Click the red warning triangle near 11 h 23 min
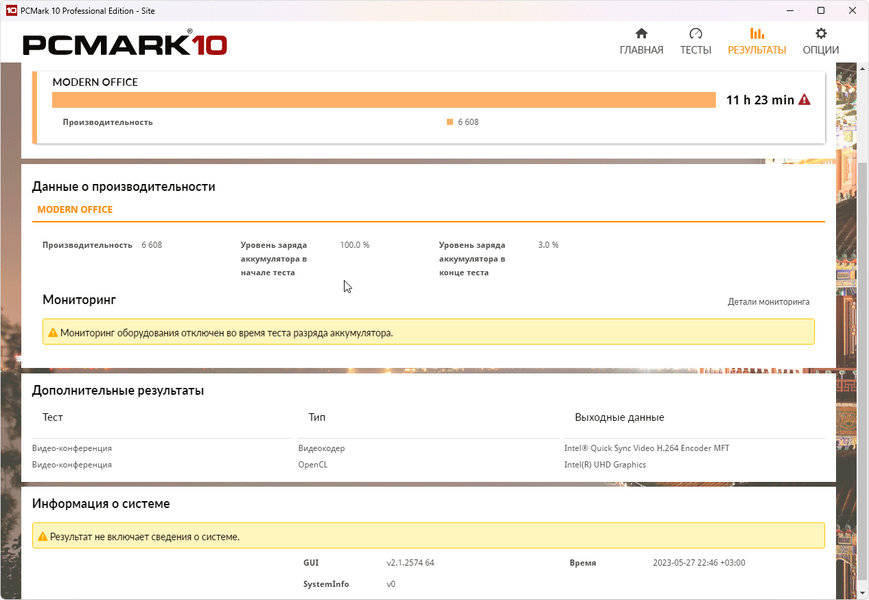 804,100
